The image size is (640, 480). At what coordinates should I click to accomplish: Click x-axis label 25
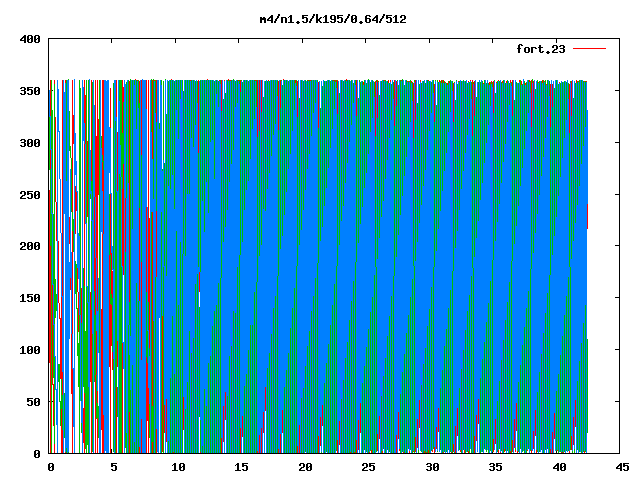(368, 467)
